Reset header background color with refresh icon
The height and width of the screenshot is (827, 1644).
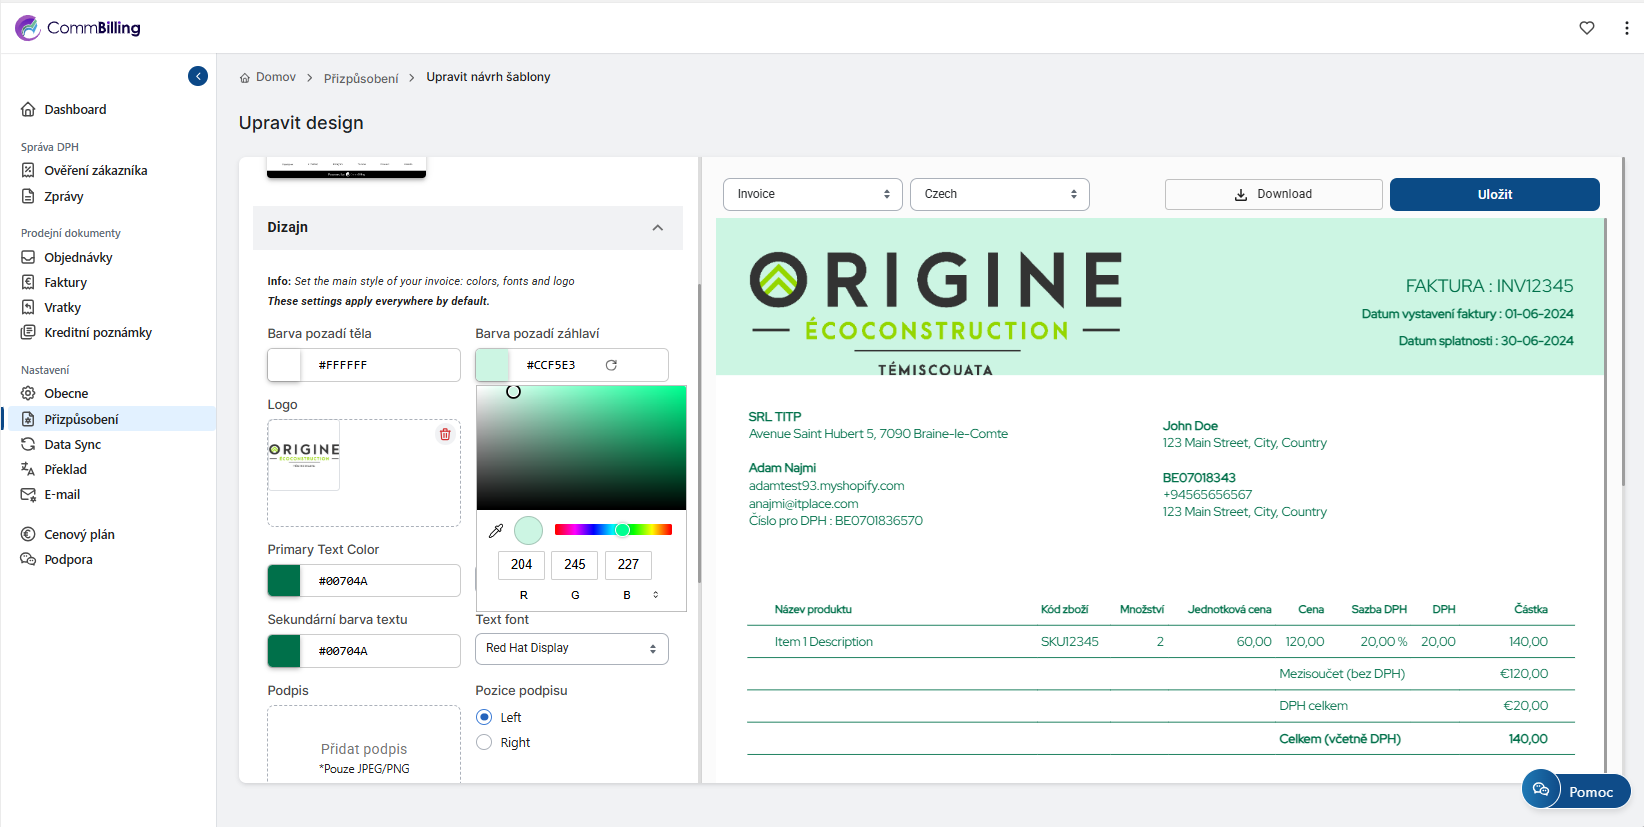pos(611,365)
